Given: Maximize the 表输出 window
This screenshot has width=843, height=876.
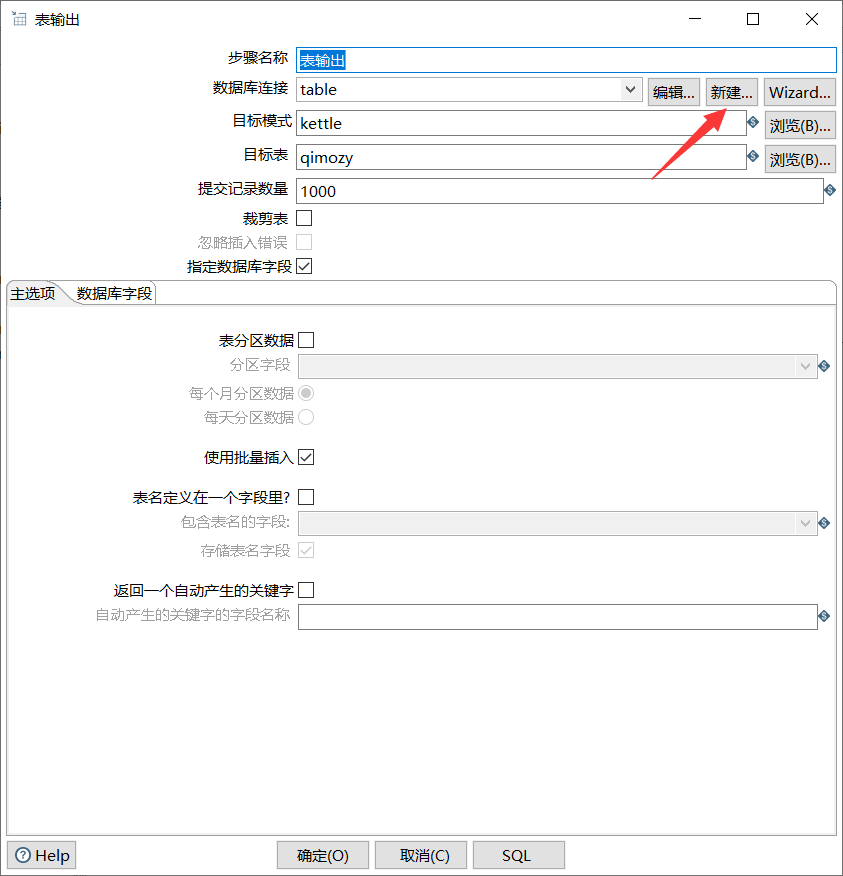Looking at the screenshot, I should (752, 19).
